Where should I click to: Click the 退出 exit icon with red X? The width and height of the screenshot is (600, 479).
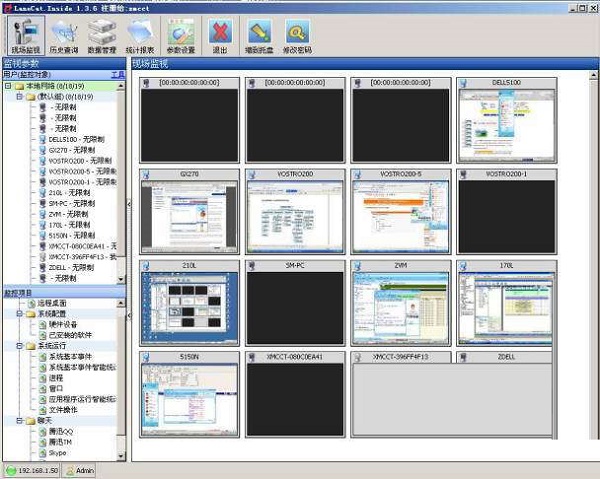[x=220, y=35]
